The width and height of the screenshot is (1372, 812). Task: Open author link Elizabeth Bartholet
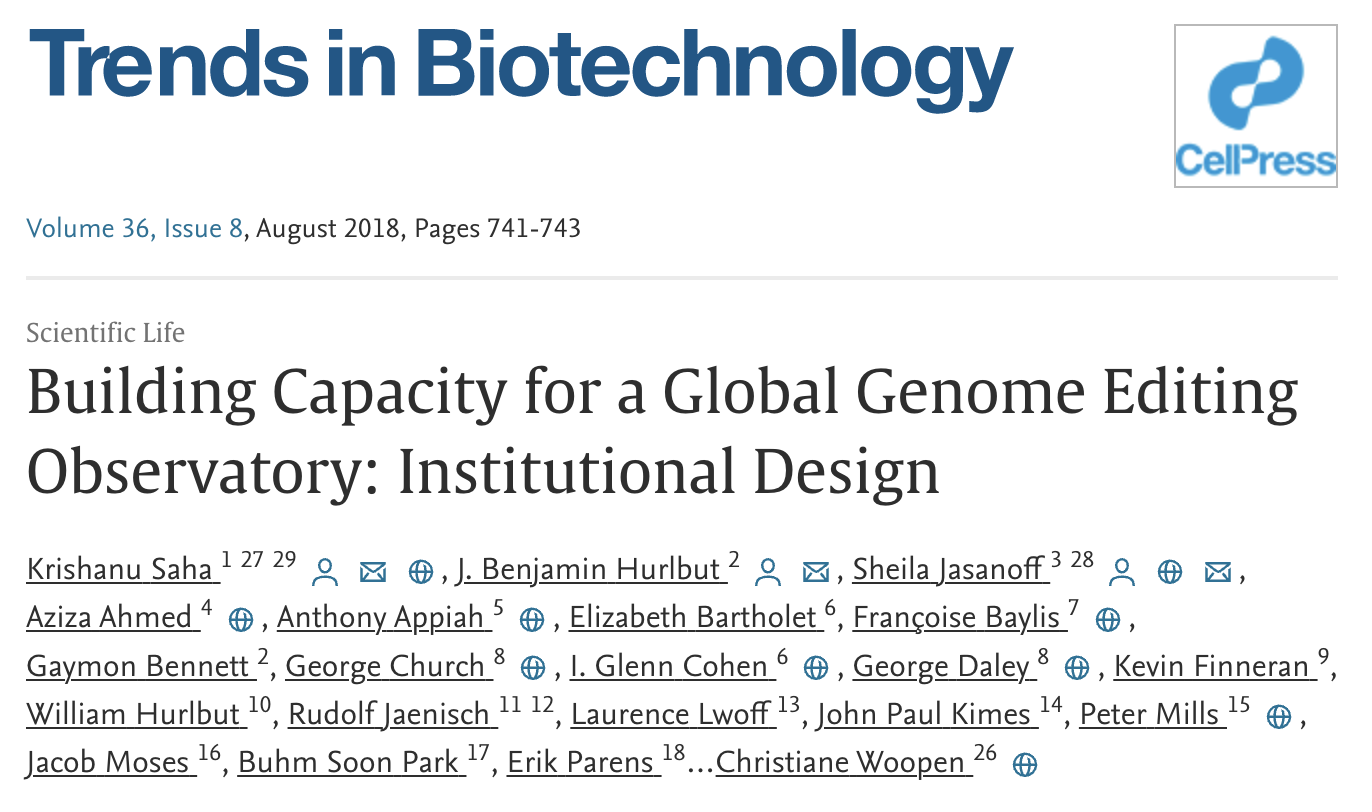pos(694,618)
